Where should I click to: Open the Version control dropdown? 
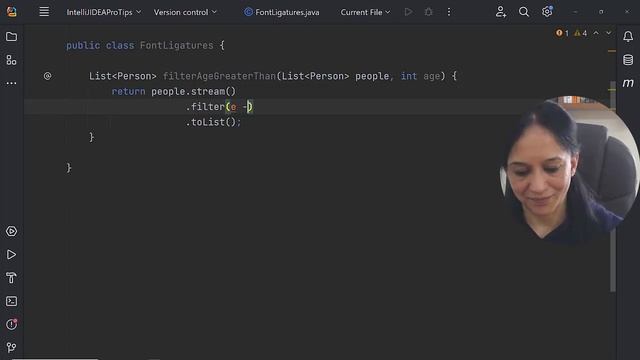(185, 12)
